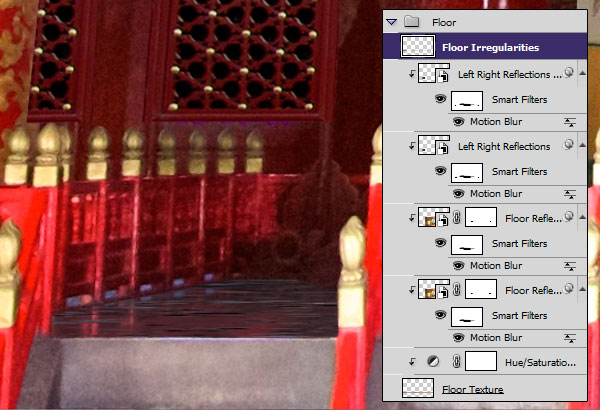600x410 pixels.
Task: Toggle Motion Blur eye under first 'Floor Refle...' layer
Action: tap(458, 266)
